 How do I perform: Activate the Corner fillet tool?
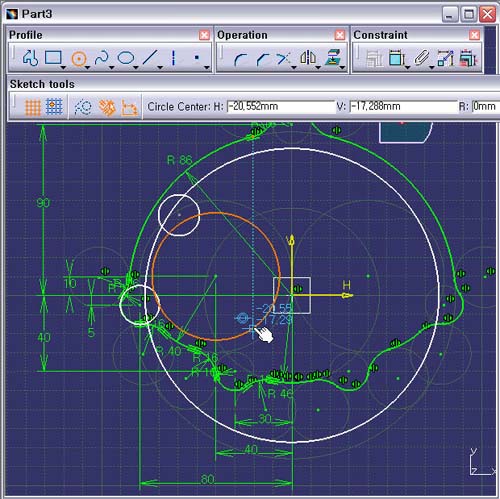(240, 59)
